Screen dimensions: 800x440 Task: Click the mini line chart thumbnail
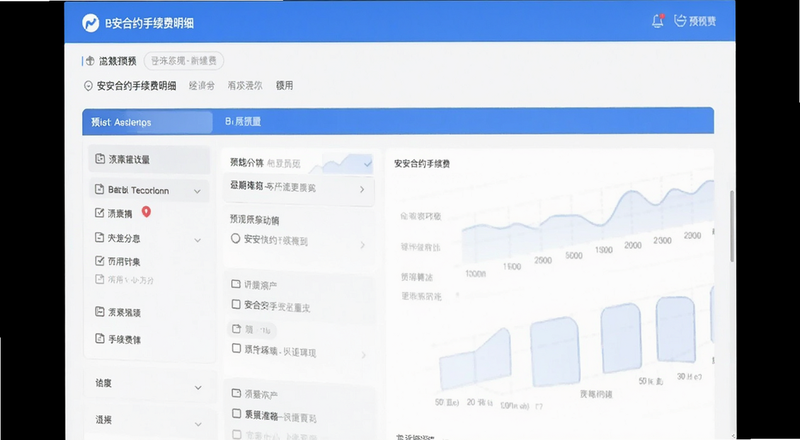pos(341,164)
